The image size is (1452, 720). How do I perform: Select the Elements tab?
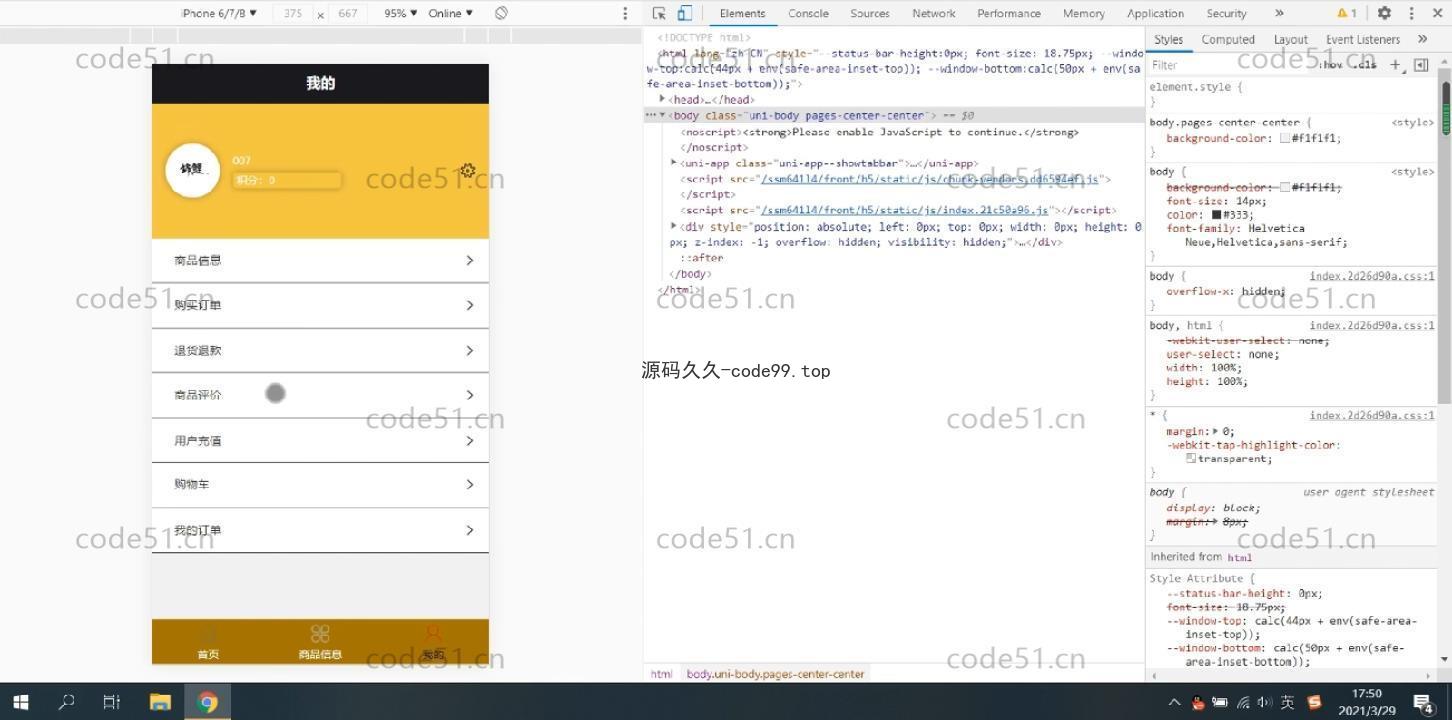tap(742, 13)
